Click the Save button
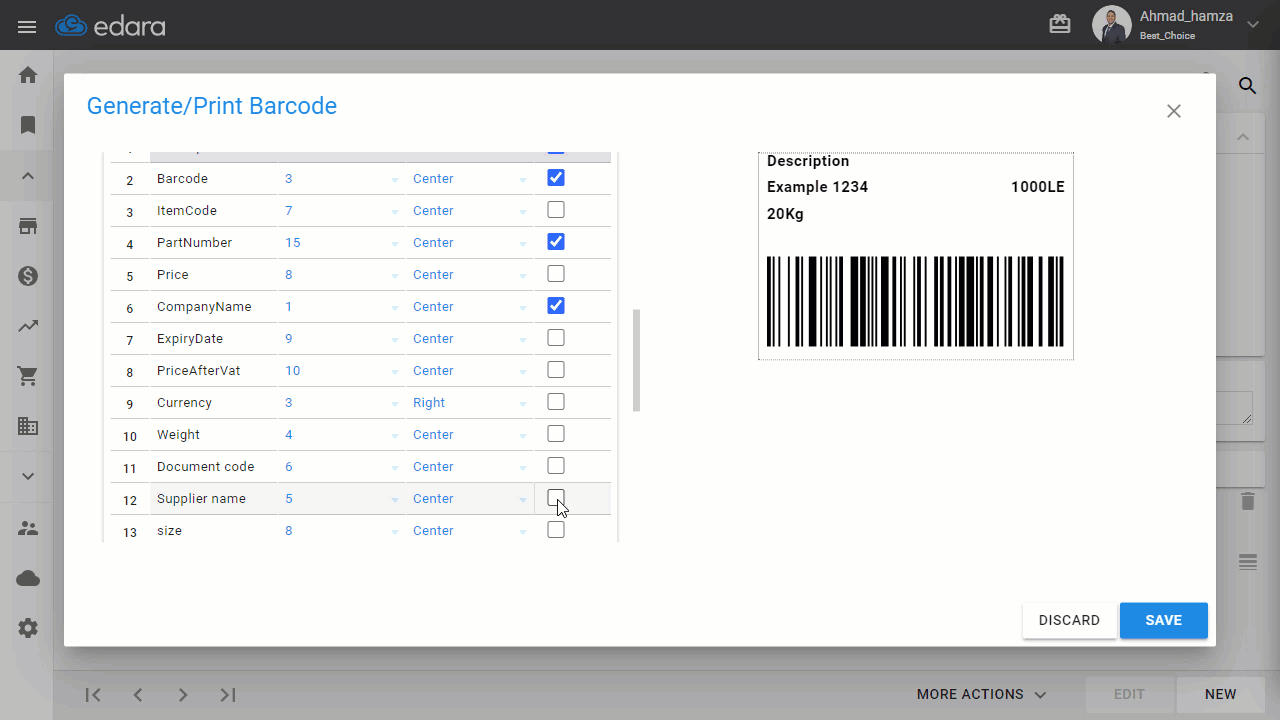 (1164, 620)
